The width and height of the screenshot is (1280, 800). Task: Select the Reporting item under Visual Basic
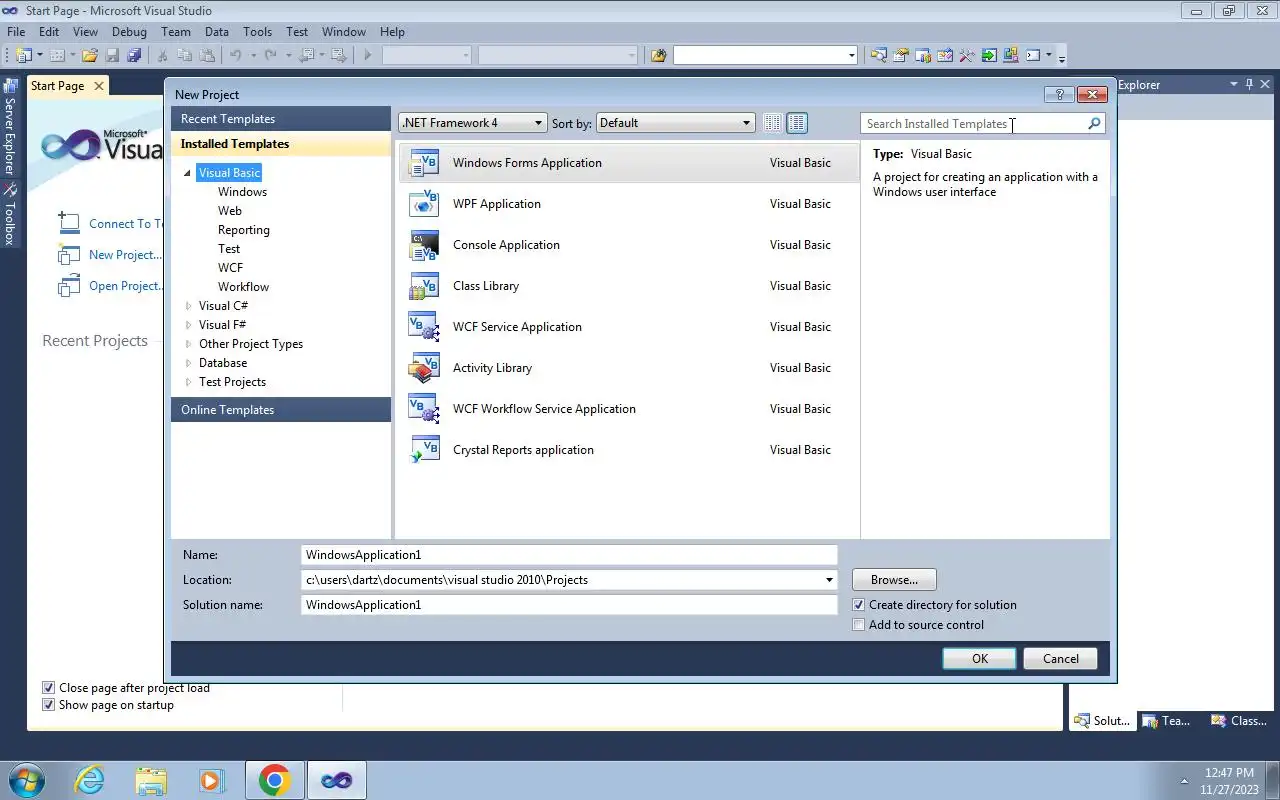click(x=243, y=230)
